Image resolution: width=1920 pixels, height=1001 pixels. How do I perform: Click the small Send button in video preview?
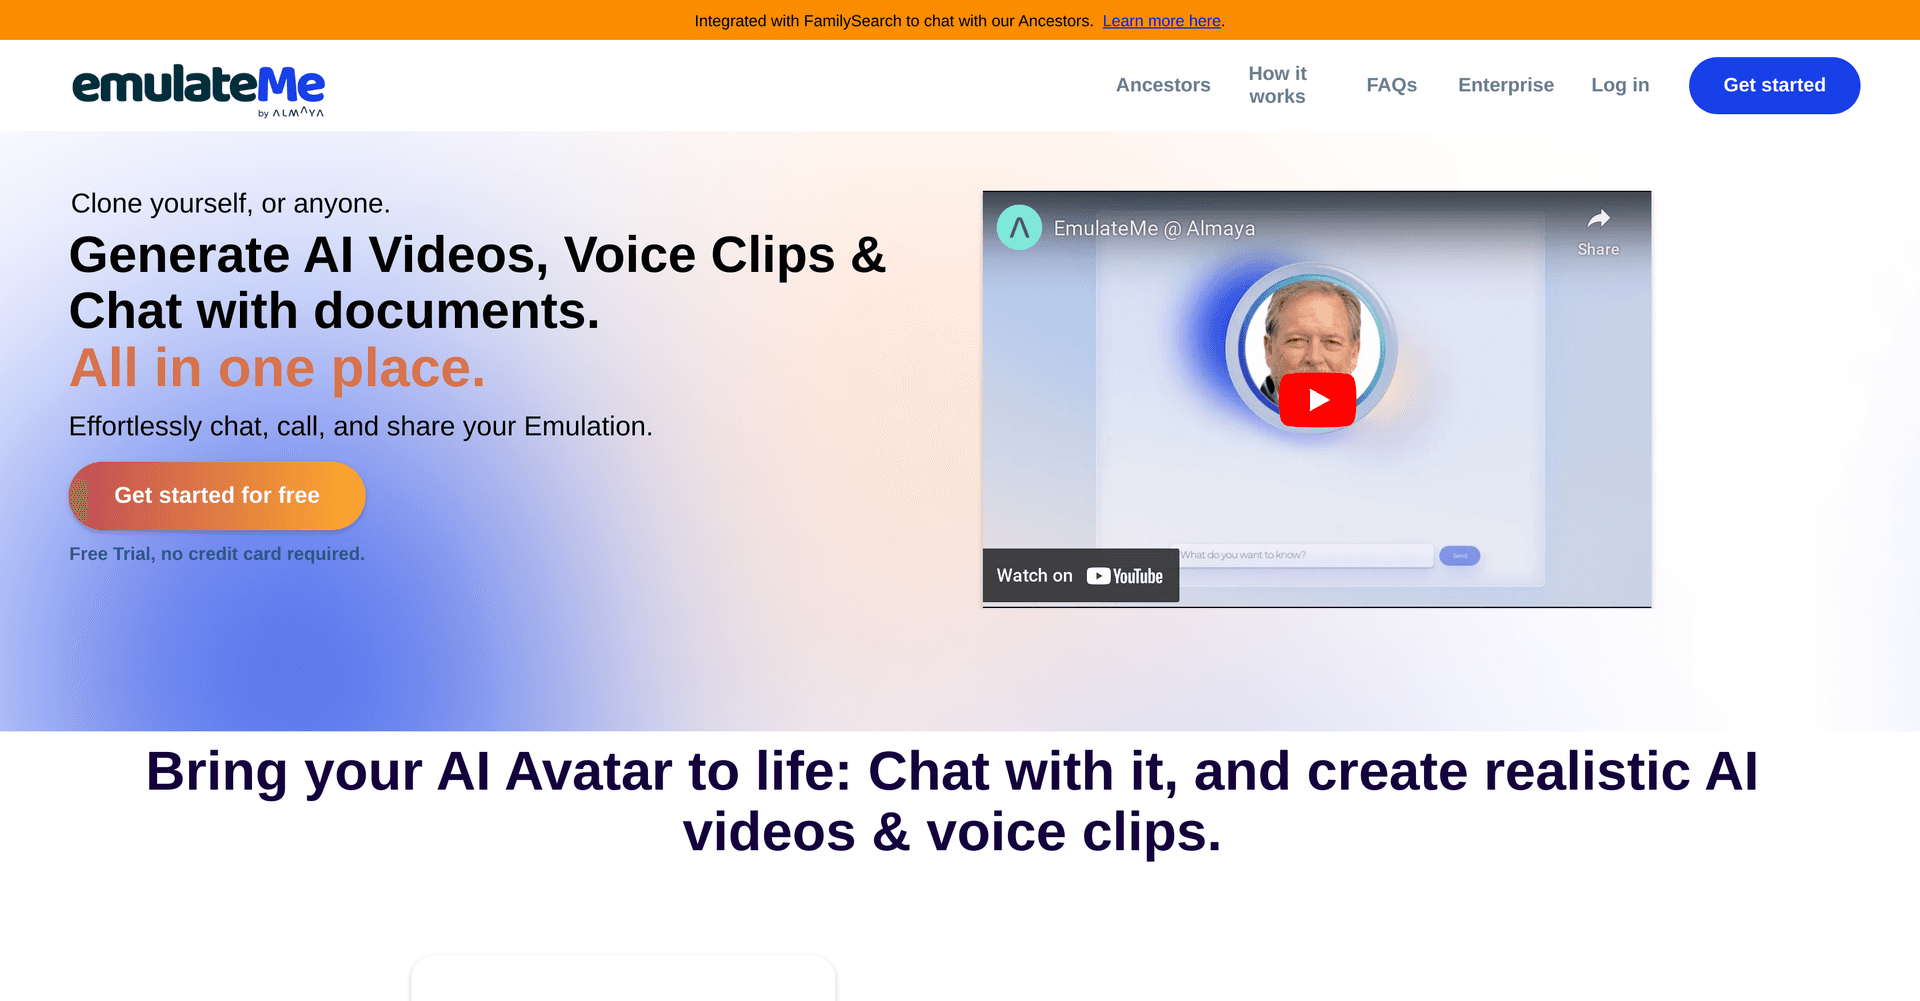(x=1459, y=555)
